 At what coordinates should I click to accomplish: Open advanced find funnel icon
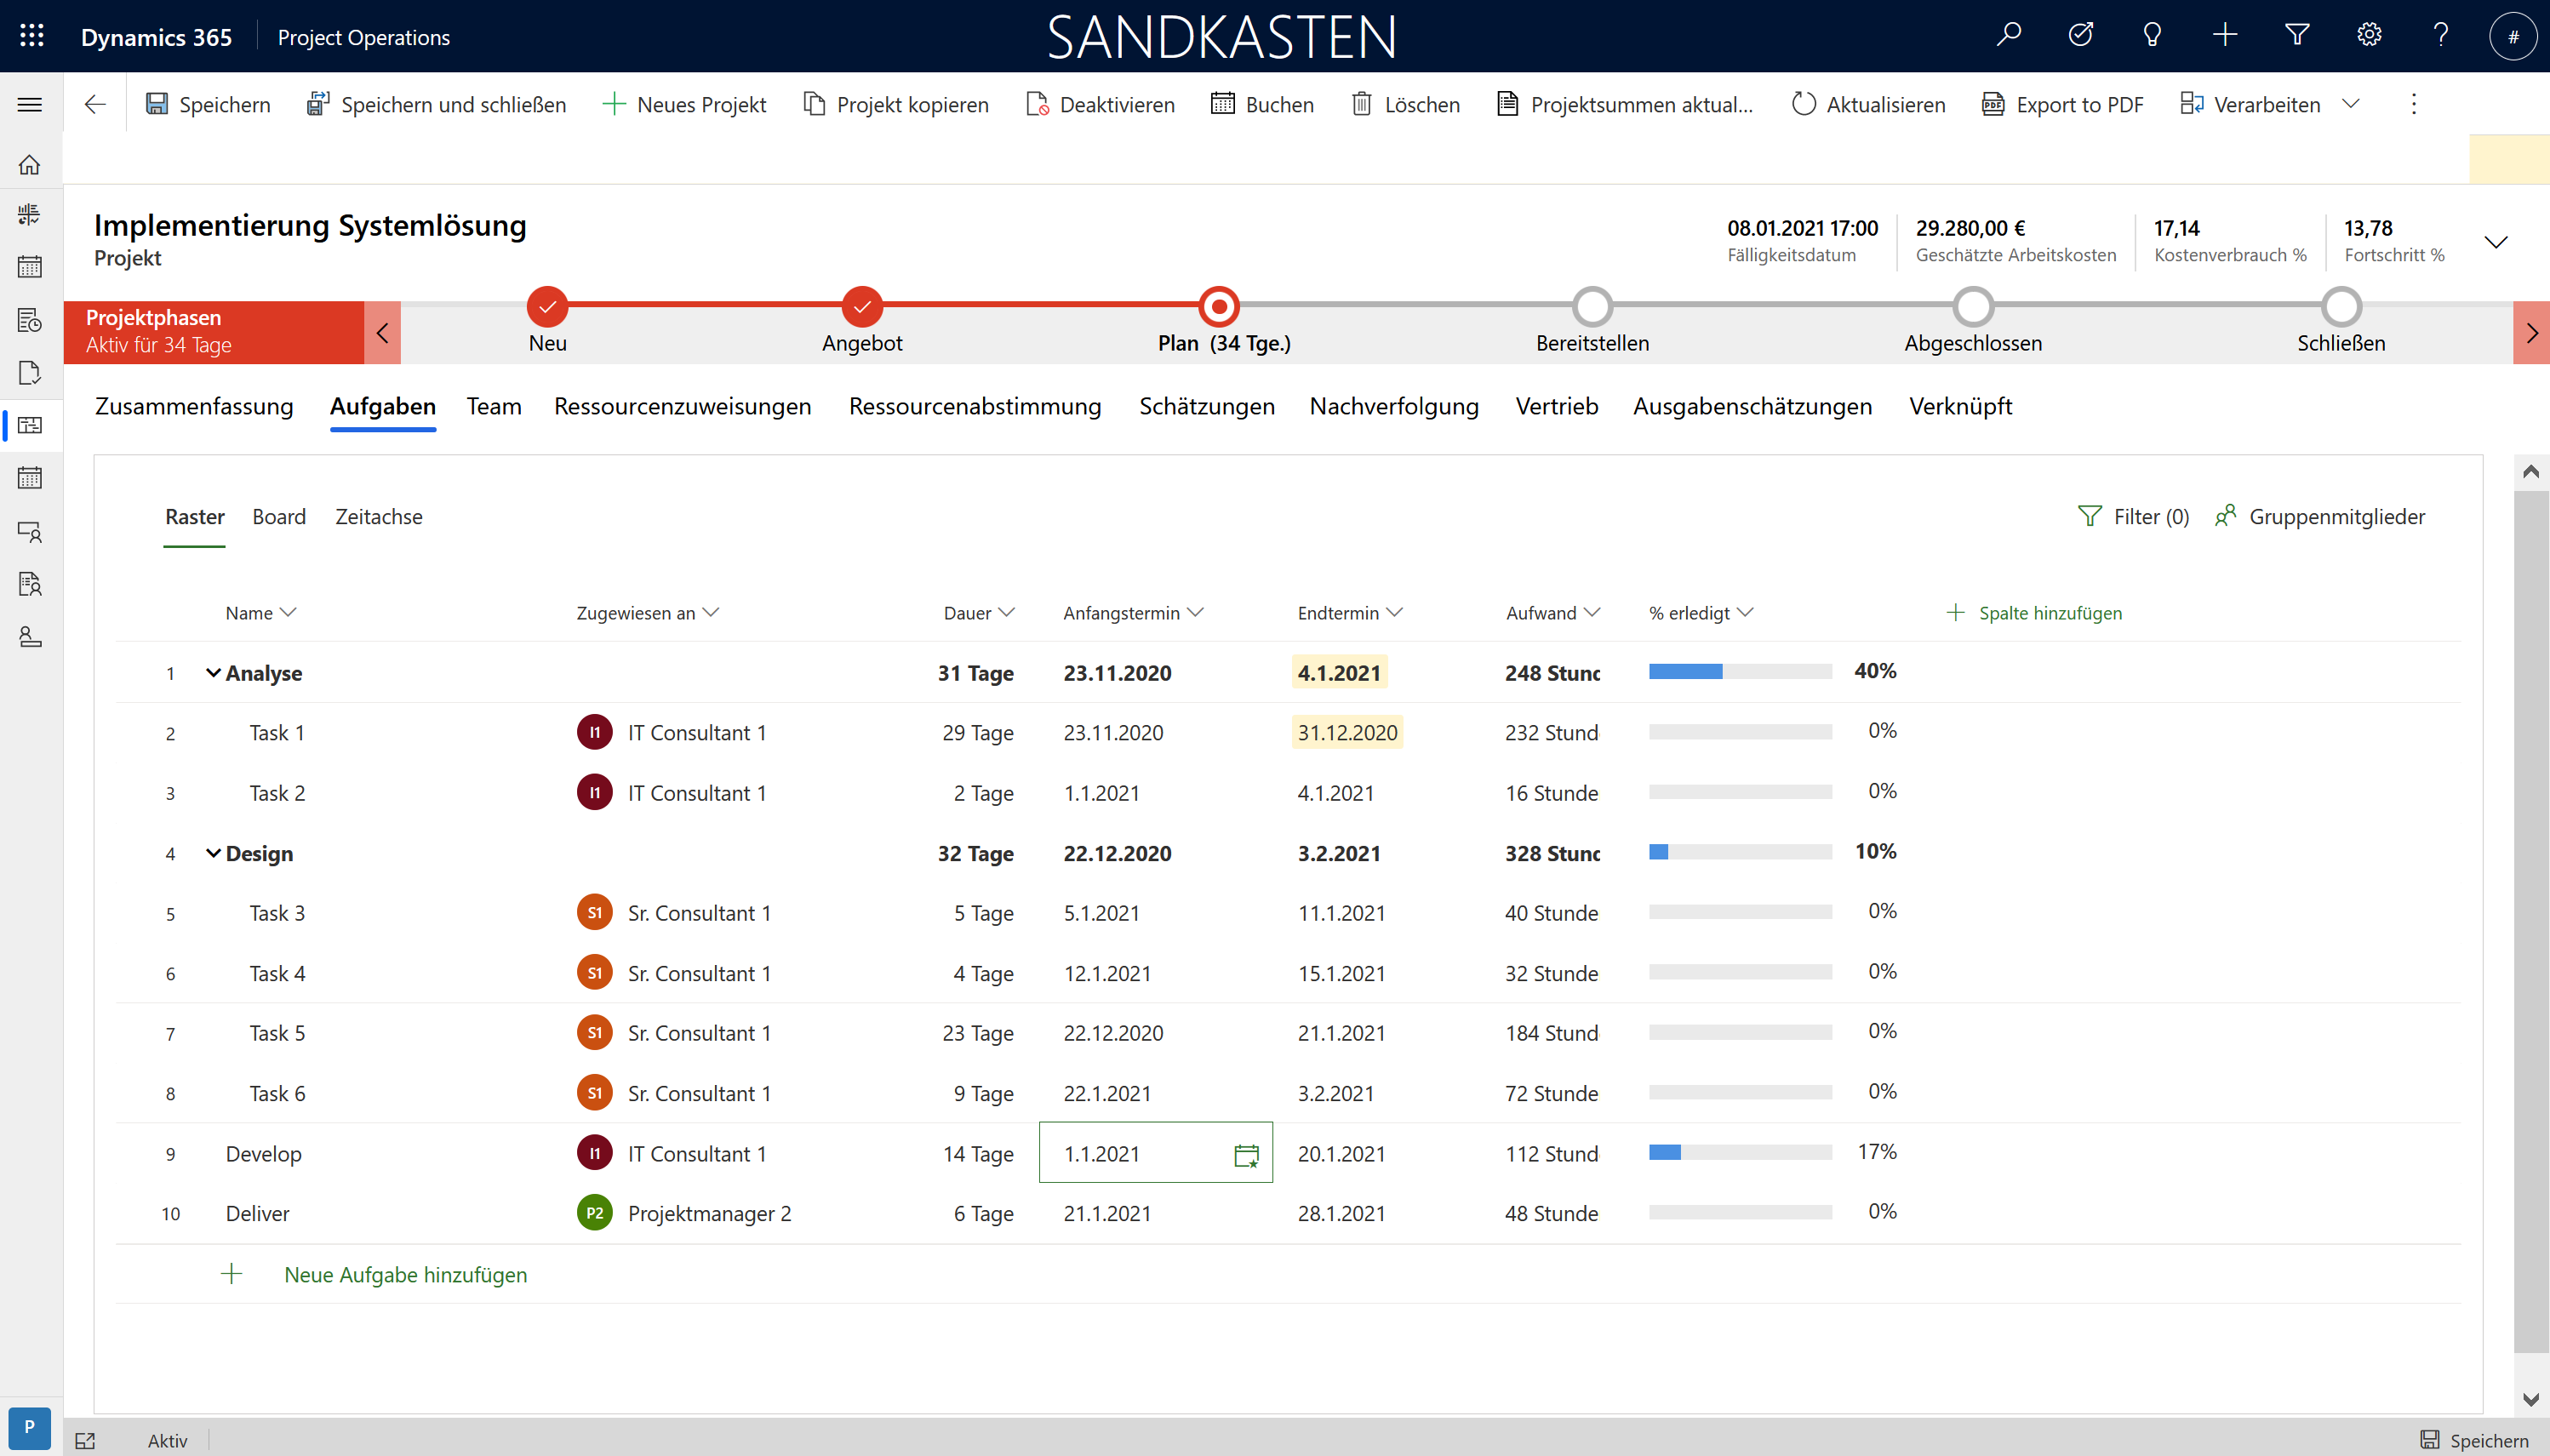point(2297,36)
